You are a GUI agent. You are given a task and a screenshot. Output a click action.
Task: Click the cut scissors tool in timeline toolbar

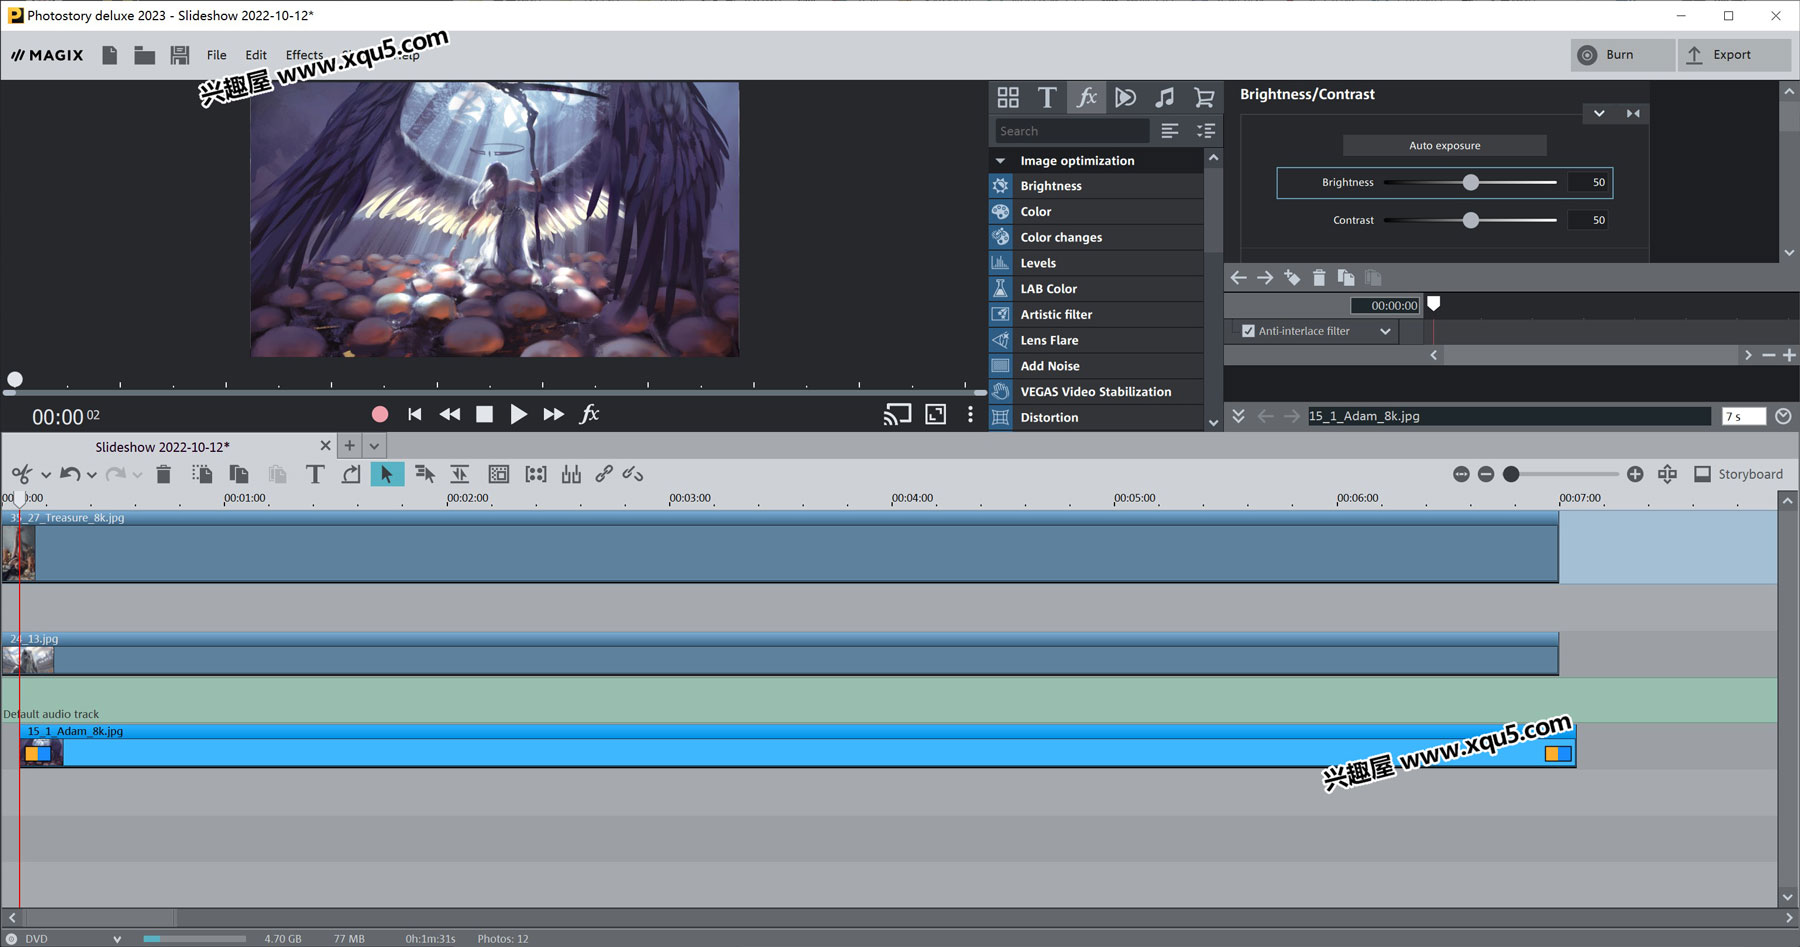pyautogui.click(x=21, y=474)
